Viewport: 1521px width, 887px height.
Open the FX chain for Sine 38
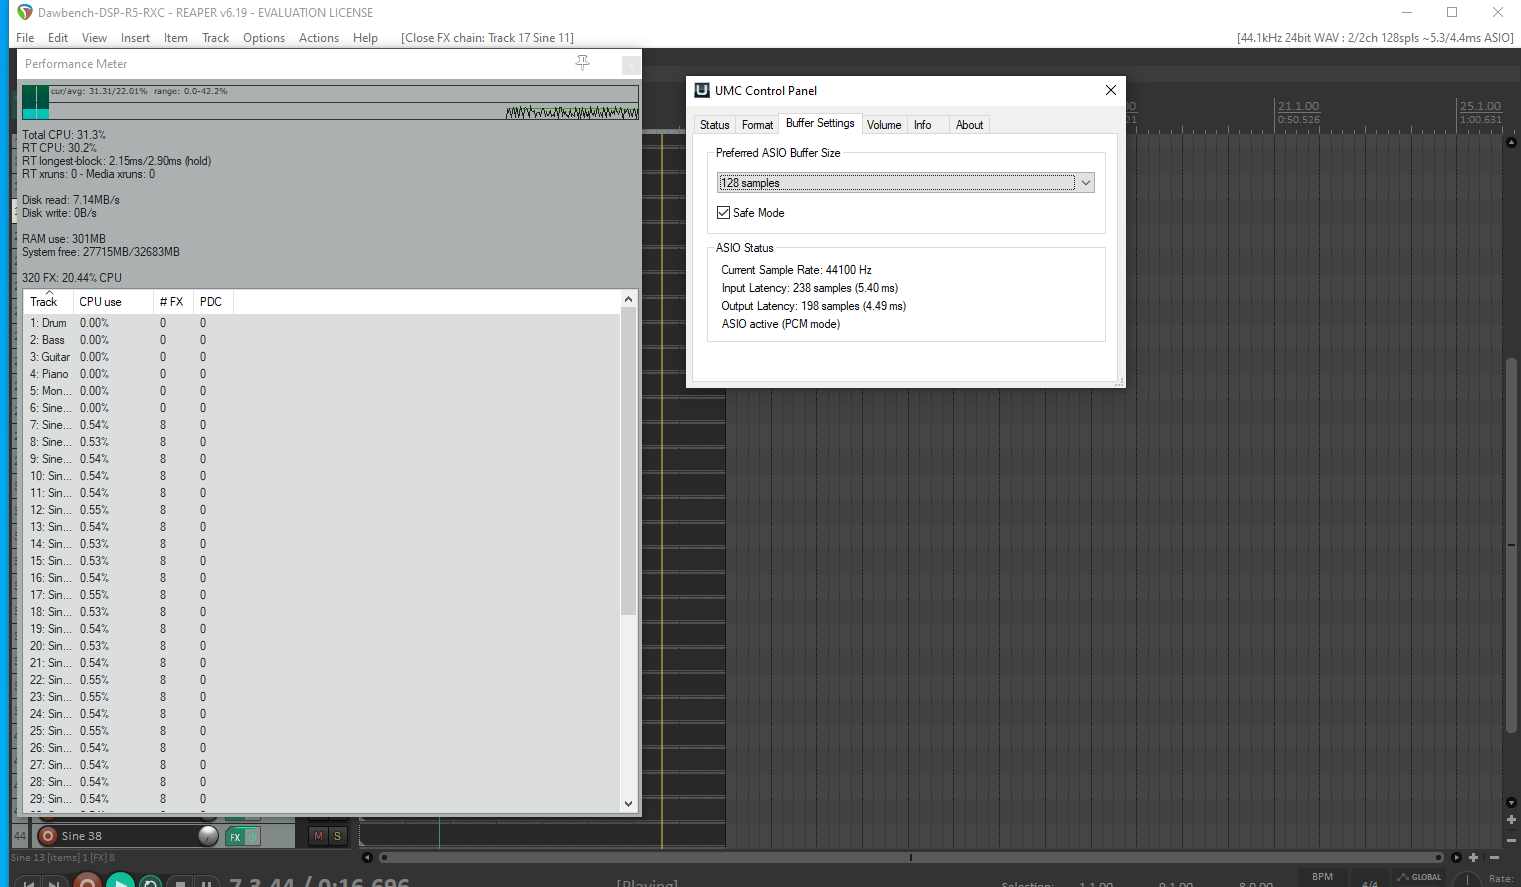[x=235, y=837]
